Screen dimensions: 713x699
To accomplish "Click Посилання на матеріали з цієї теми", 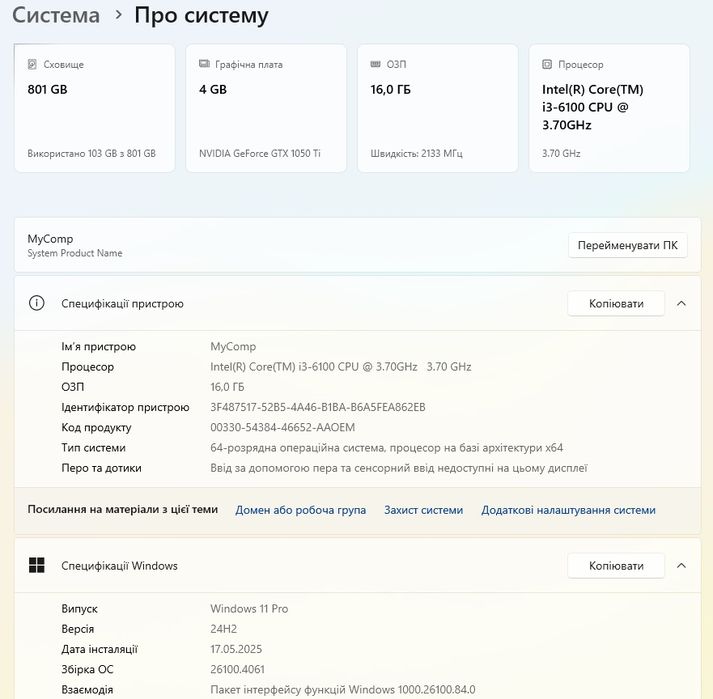I will [x=123, y=509].
